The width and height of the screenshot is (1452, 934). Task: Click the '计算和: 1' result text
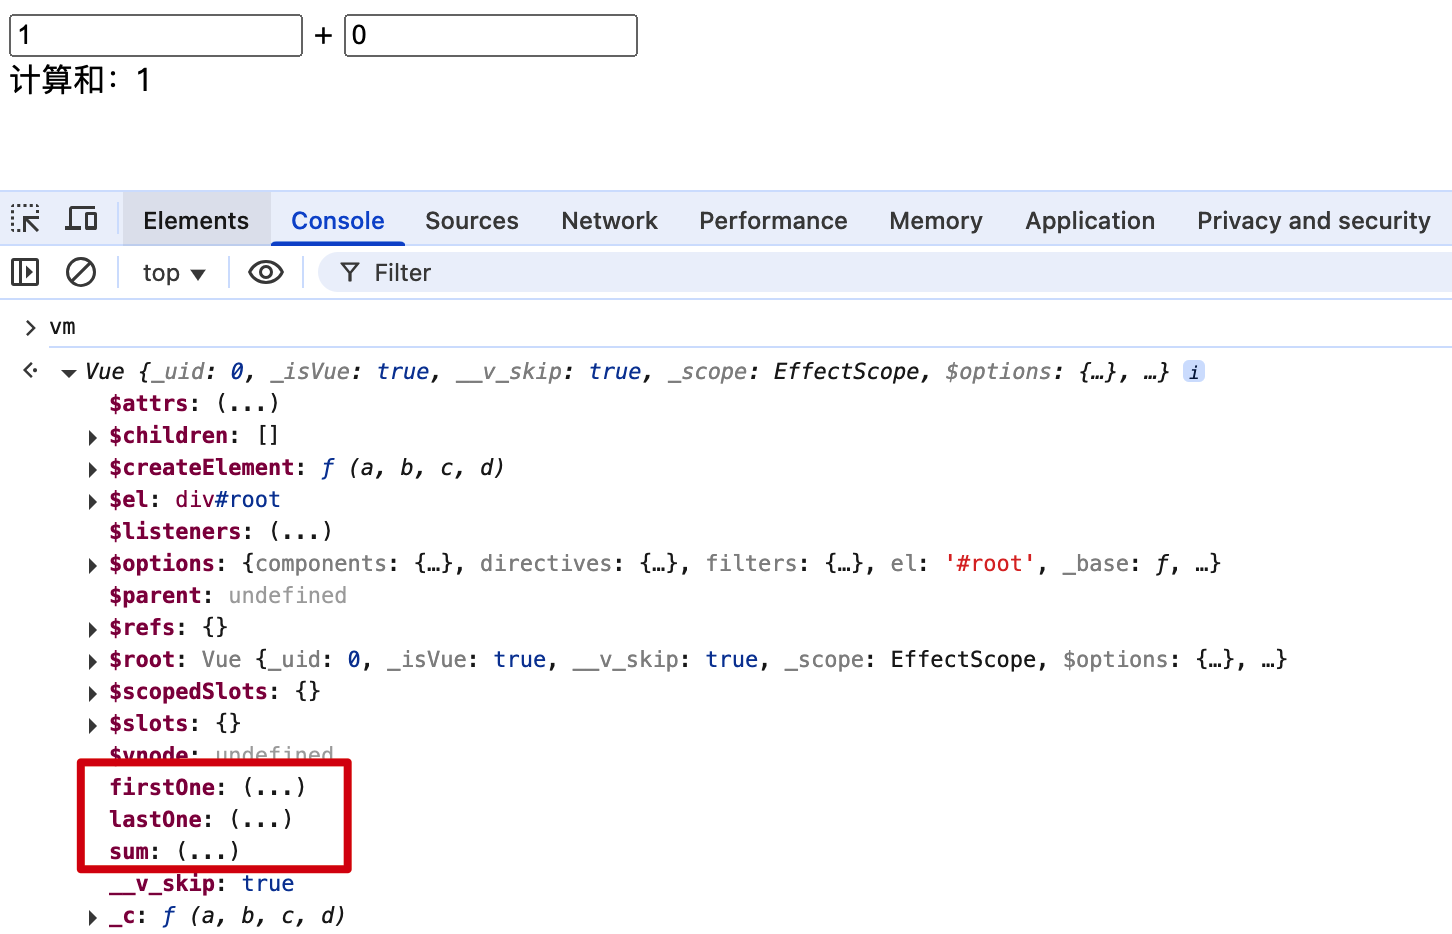pyautogui.click(x=80, y=80)
